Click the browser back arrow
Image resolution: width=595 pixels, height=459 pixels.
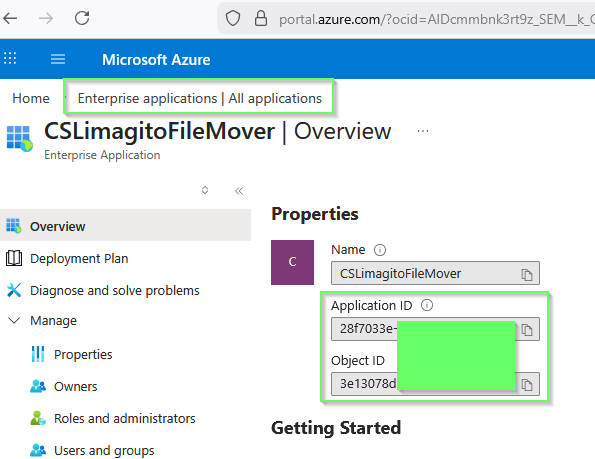click(x=11, y=18)
